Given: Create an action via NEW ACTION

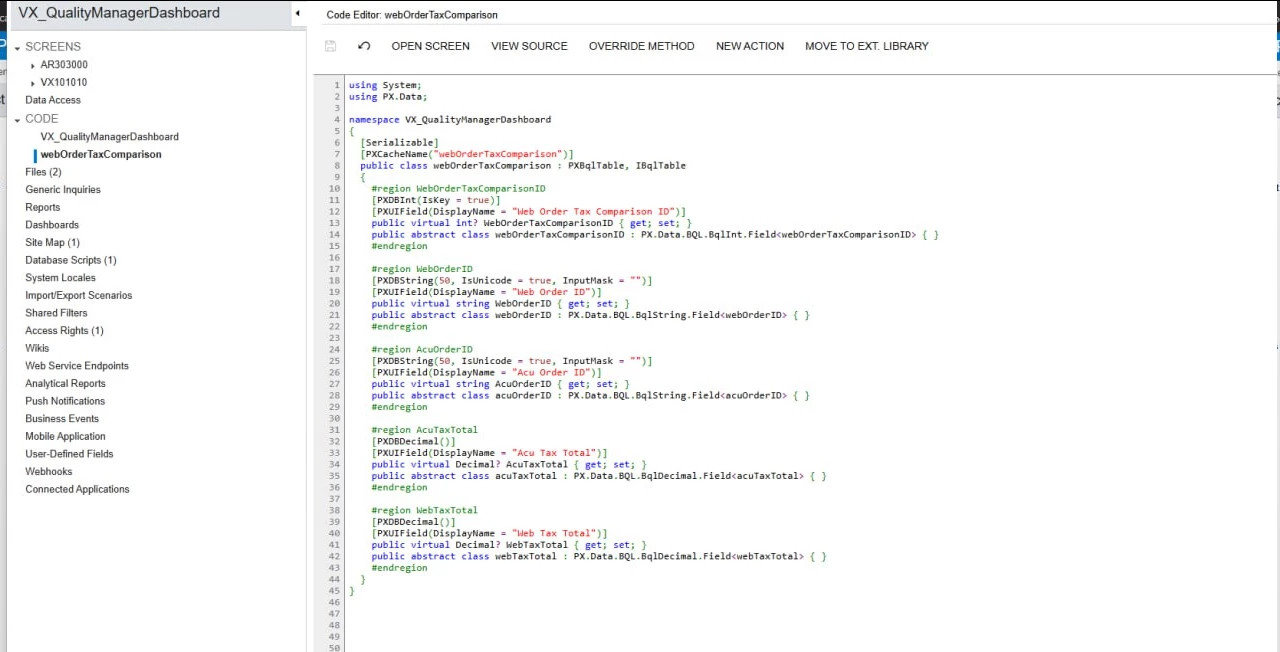Looking at the screenshot, I should (x=750, y=46).
